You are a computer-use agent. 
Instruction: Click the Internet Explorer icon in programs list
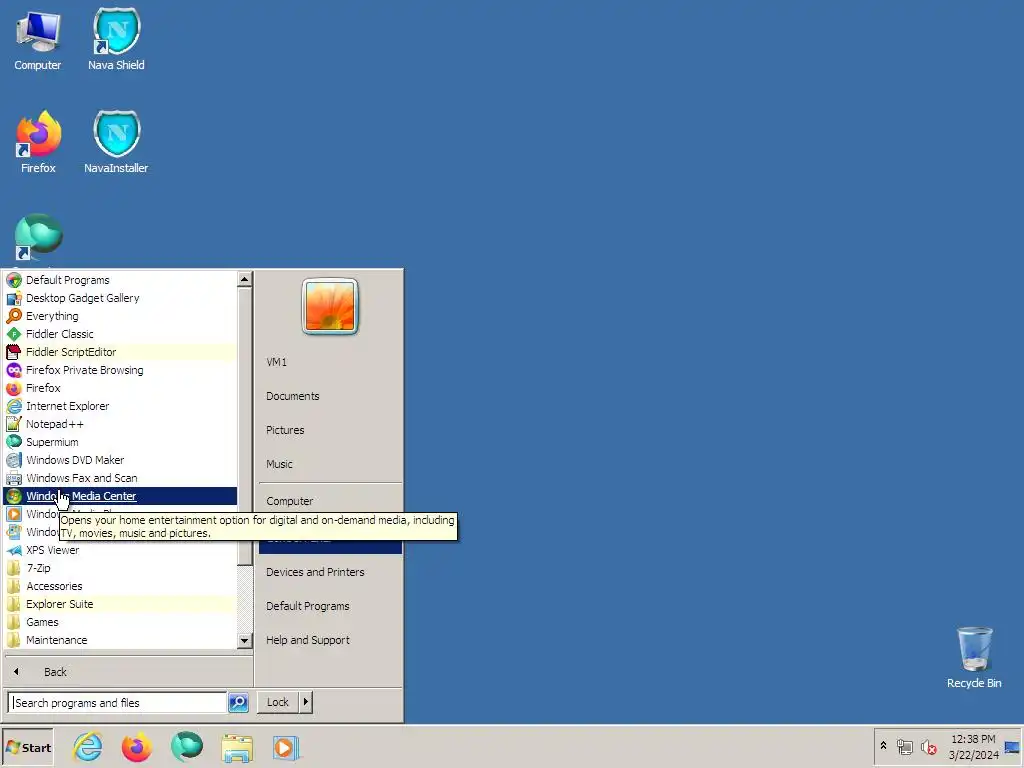click(x=14, y=406)
